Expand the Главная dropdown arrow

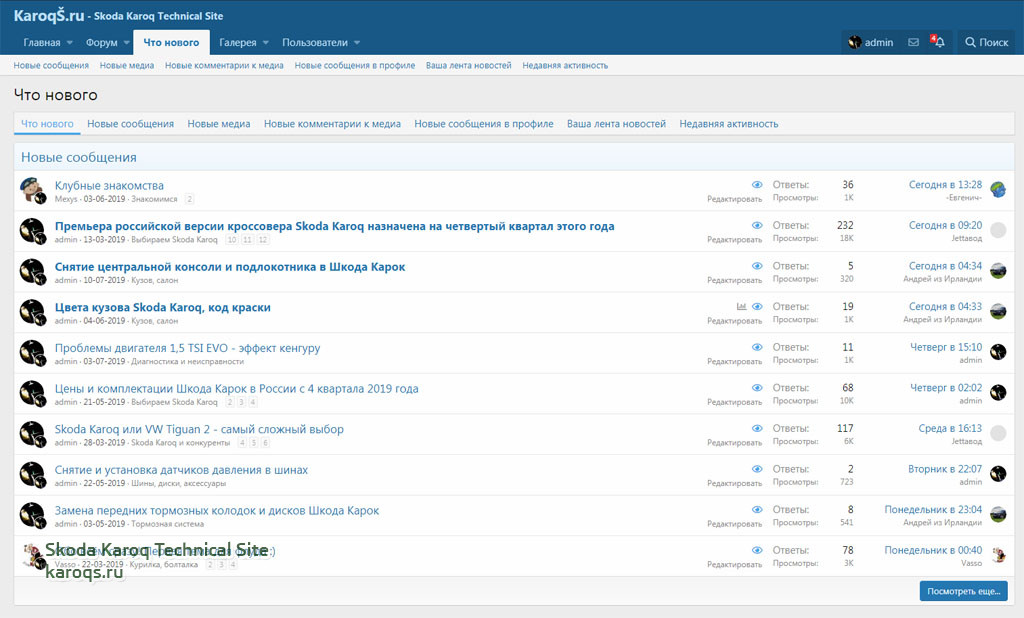click(70, 42)
